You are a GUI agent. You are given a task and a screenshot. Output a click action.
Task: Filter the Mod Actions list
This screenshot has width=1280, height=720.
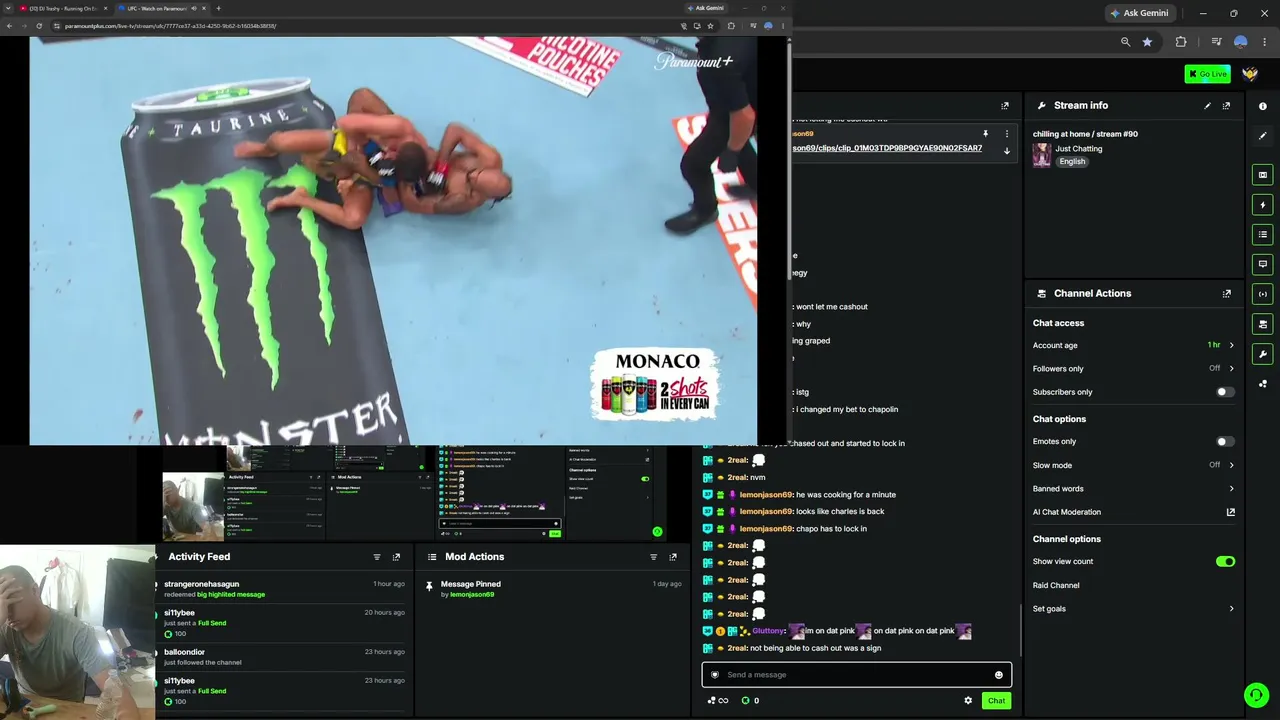point(654,557)
